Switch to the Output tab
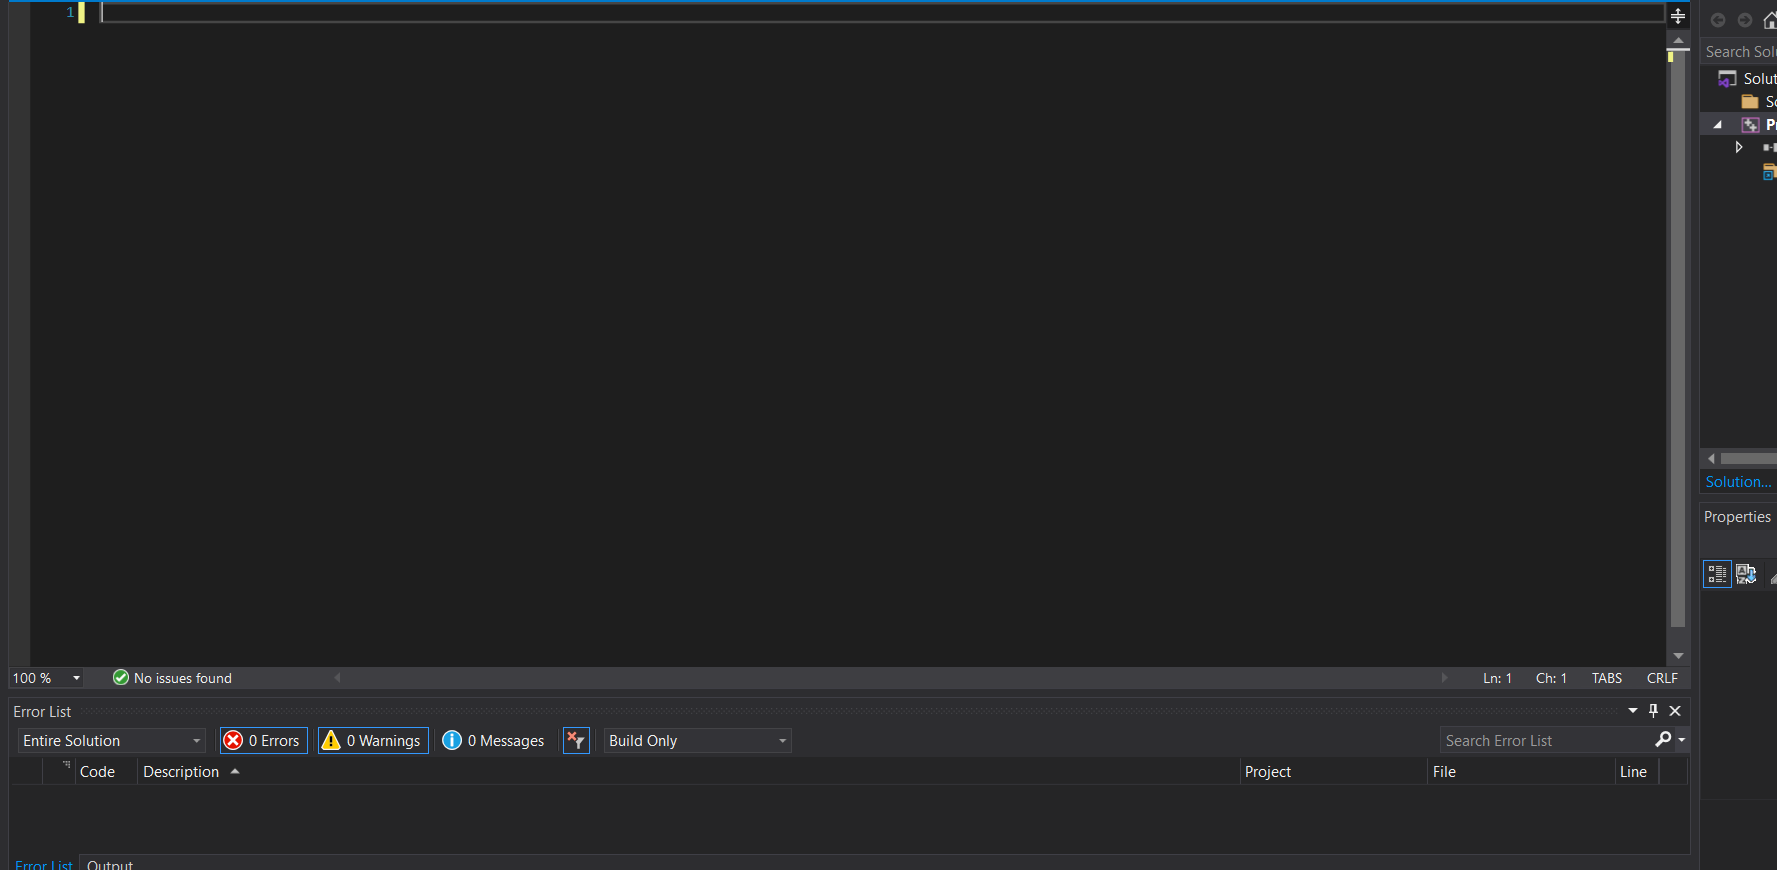 pos(110,864)
